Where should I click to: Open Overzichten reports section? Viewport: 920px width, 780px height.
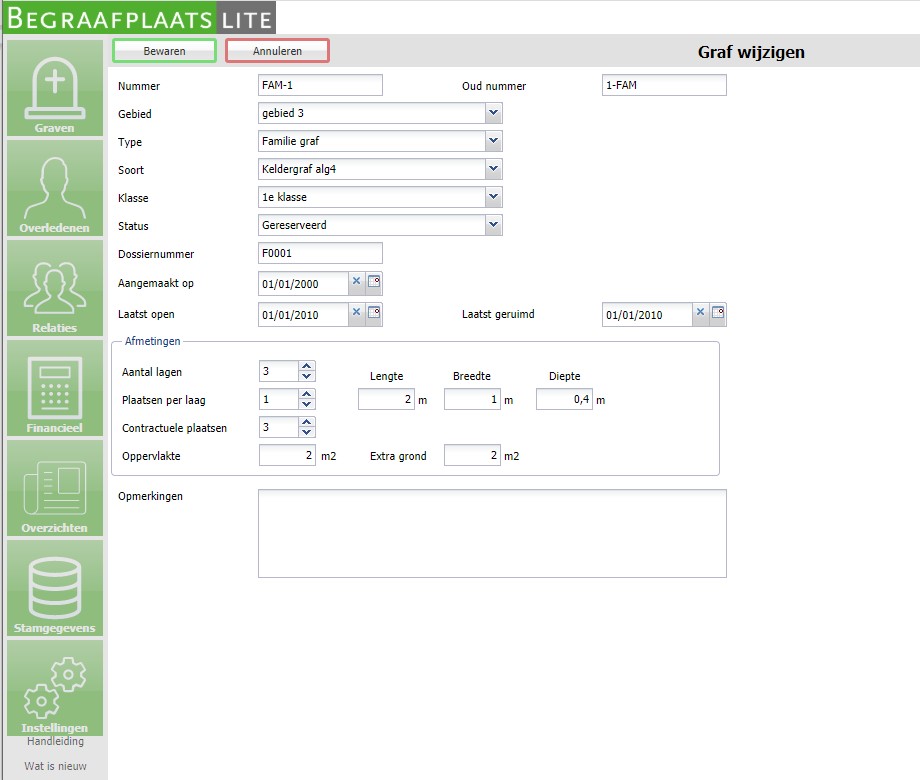click(55, 488)
